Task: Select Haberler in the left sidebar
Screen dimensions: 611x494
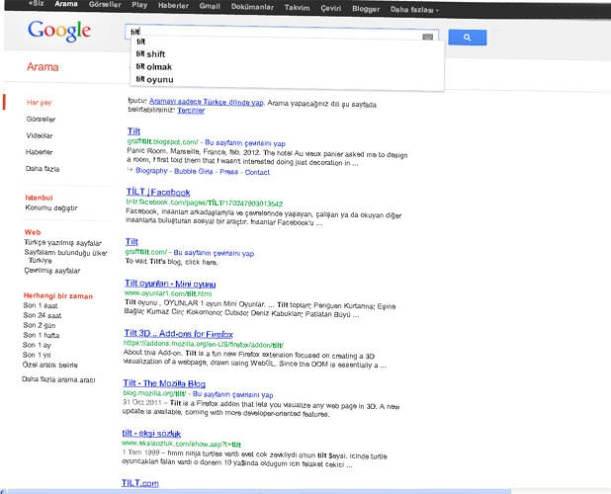Action: click(x=39, y=152)
